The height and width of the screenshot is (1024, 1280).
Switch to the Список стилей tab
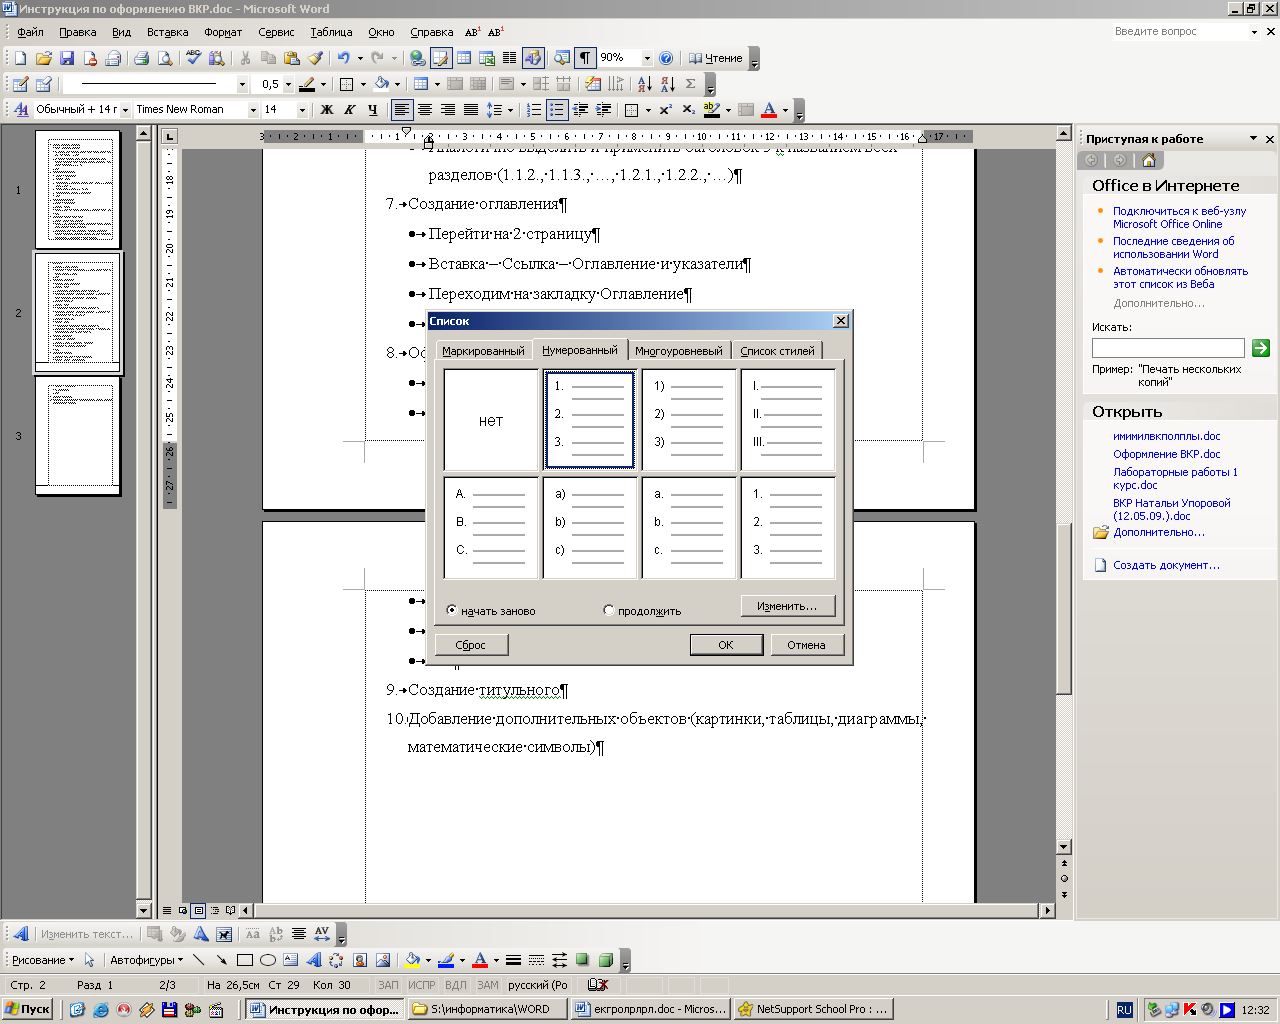(777, 351)
